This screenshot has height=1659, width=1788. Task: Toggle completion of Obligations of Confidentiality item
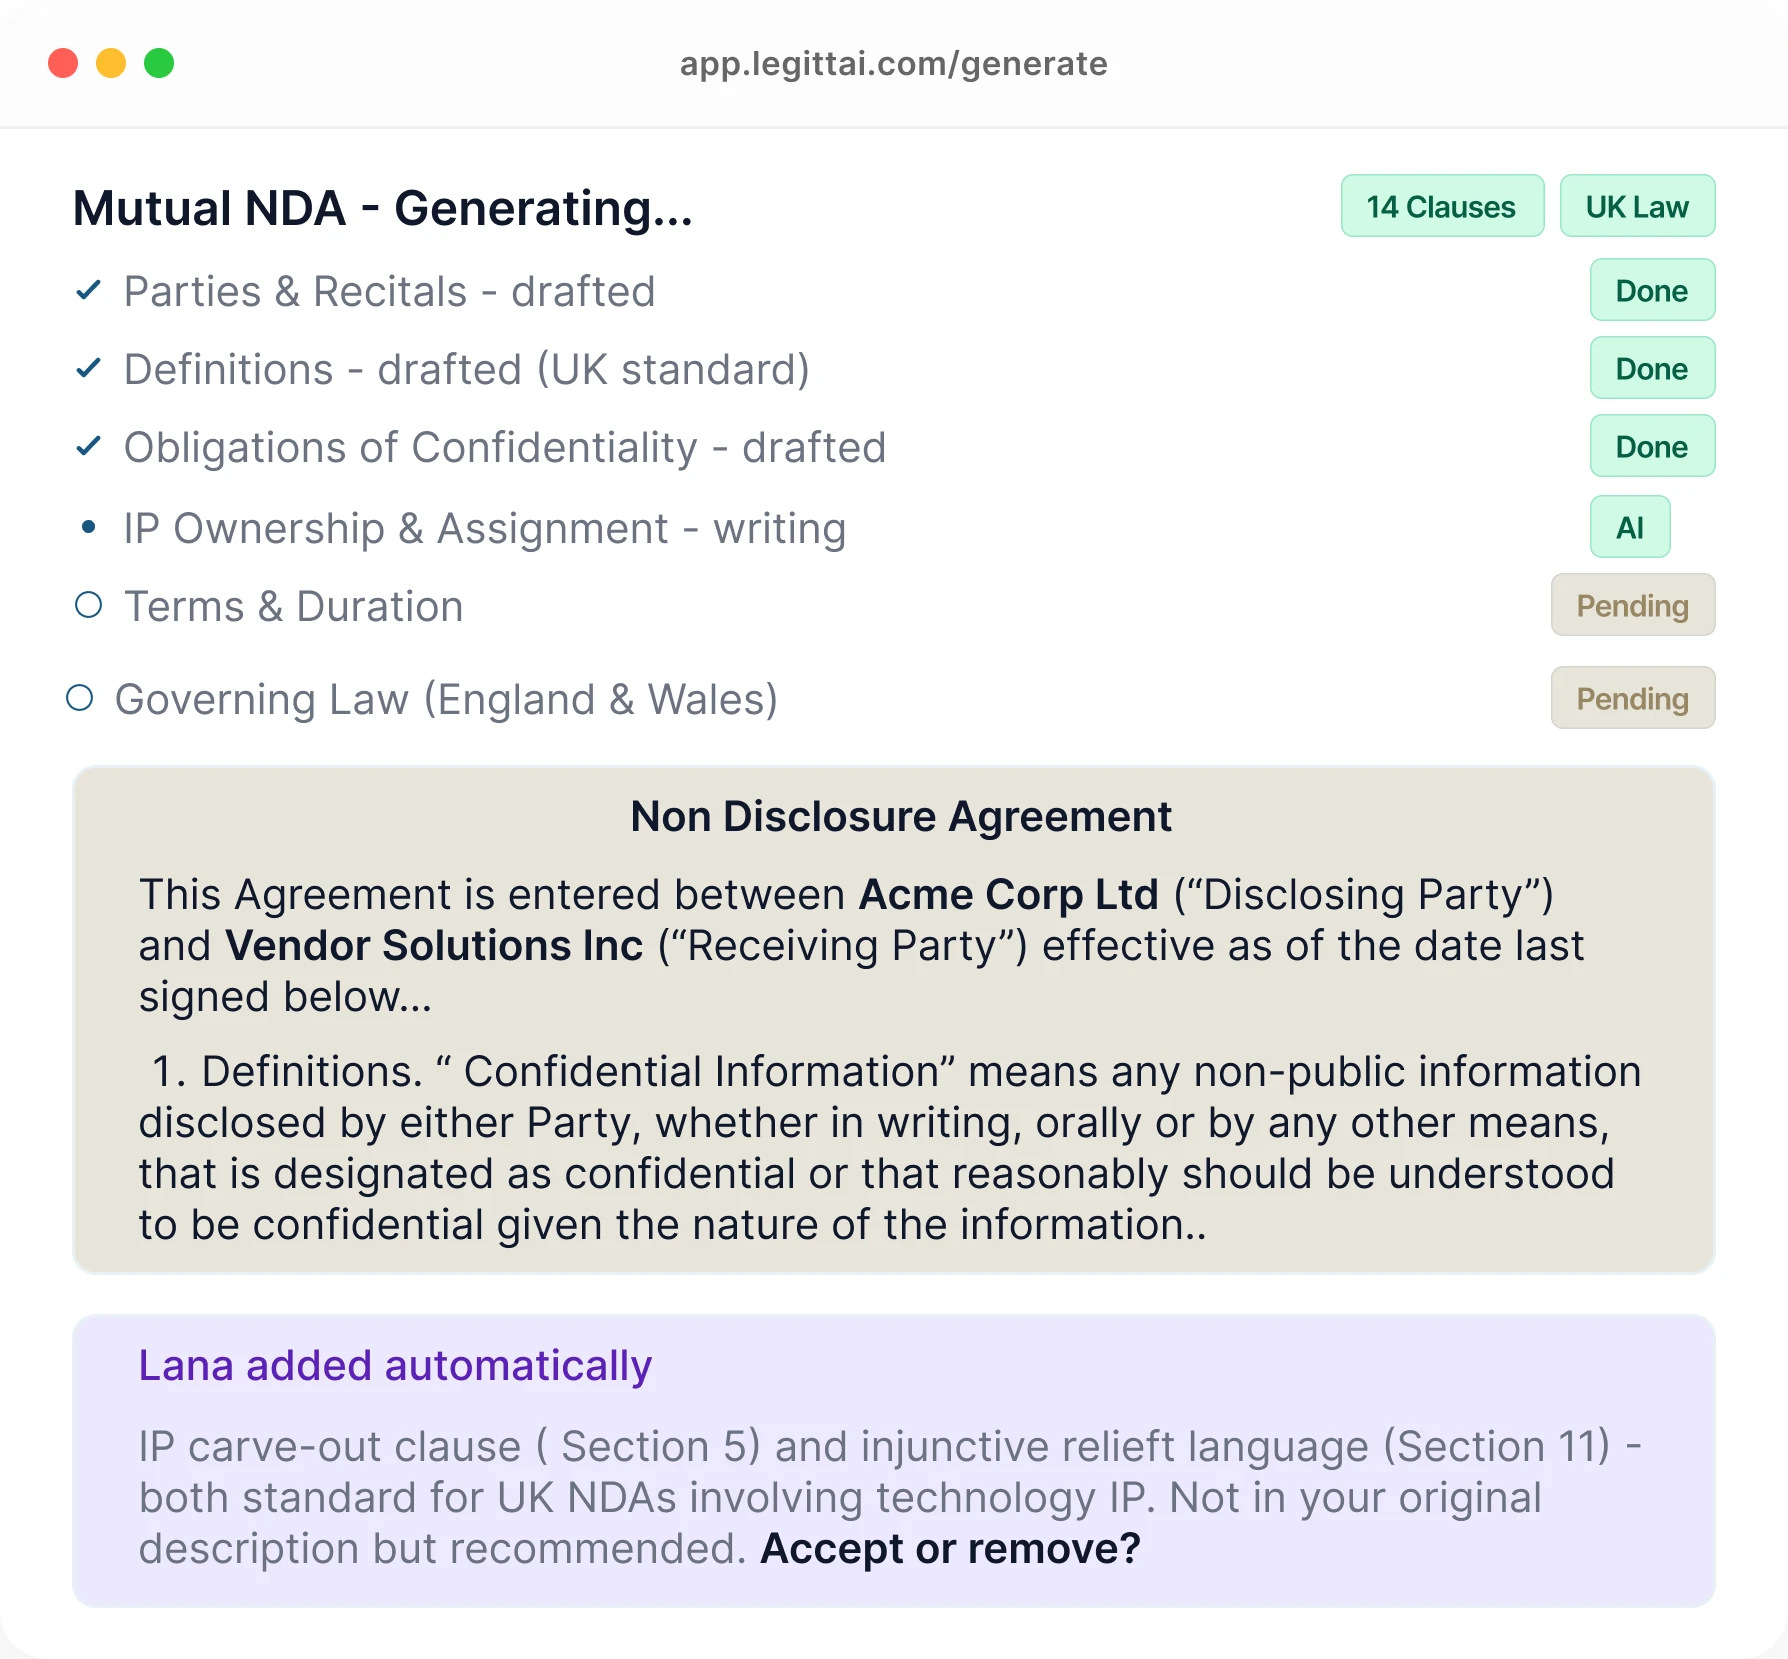click(x=505, y=446)
